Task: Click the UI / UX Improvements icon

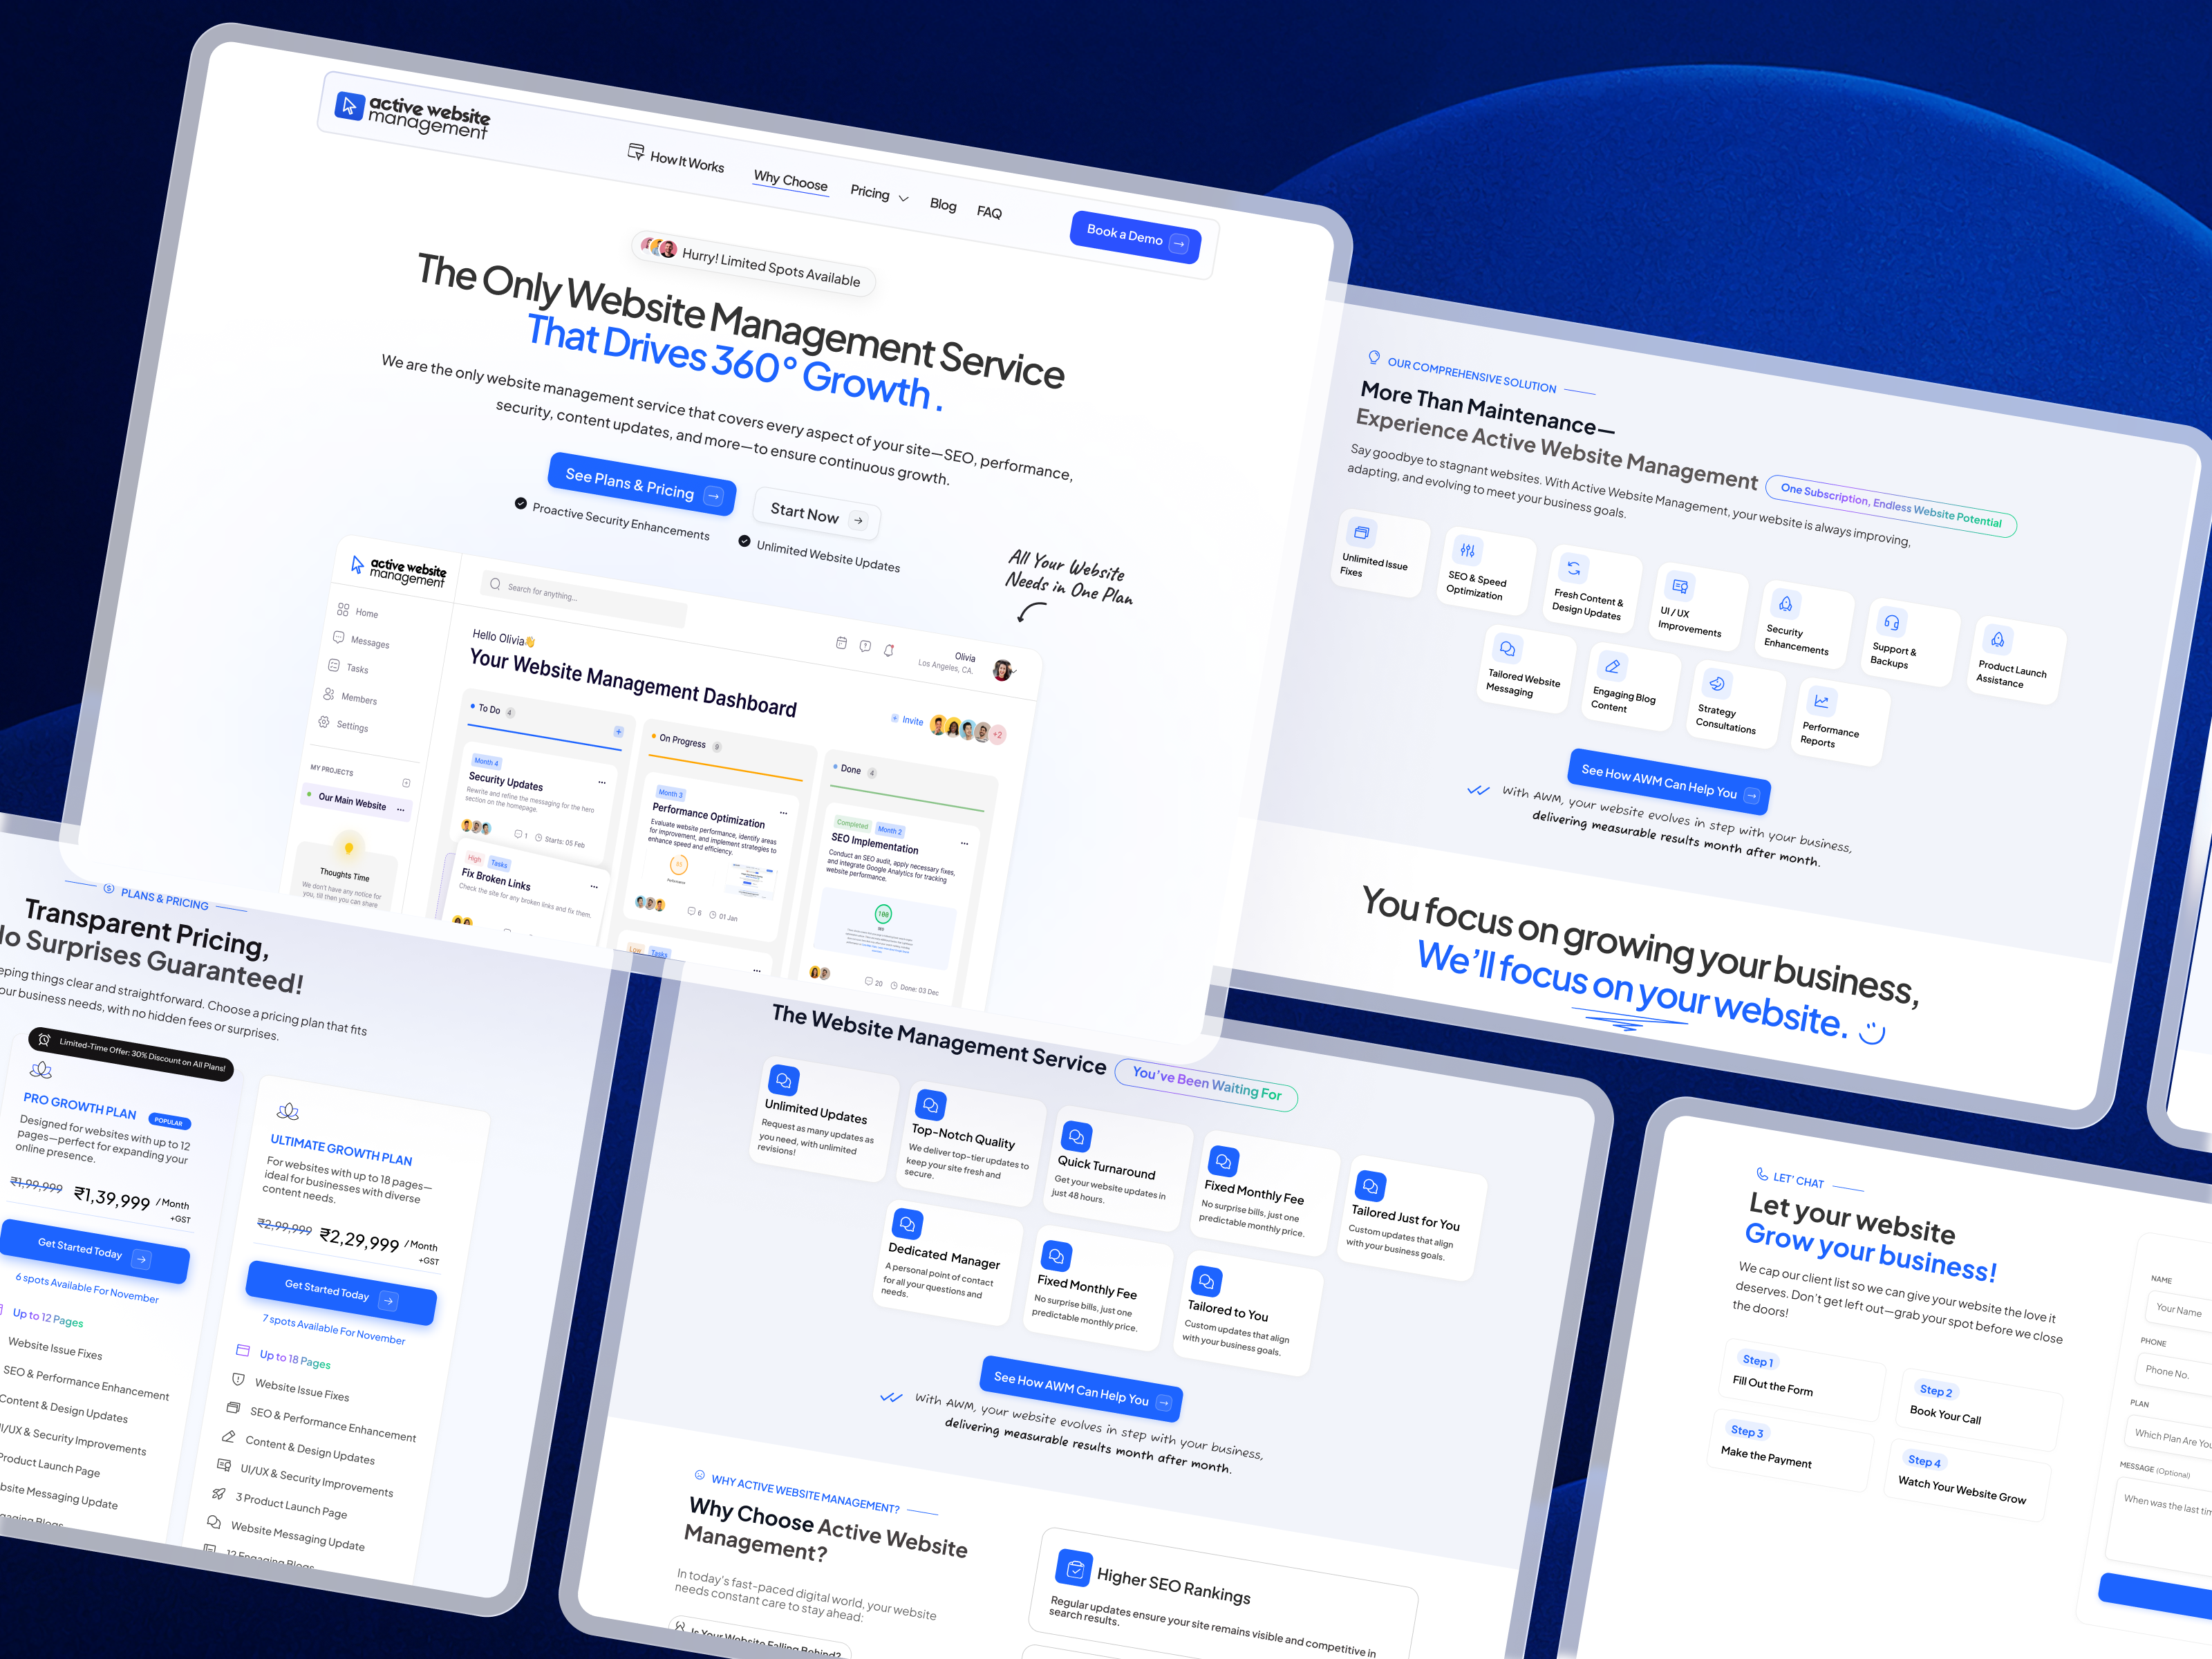Action: (1680, 586)
